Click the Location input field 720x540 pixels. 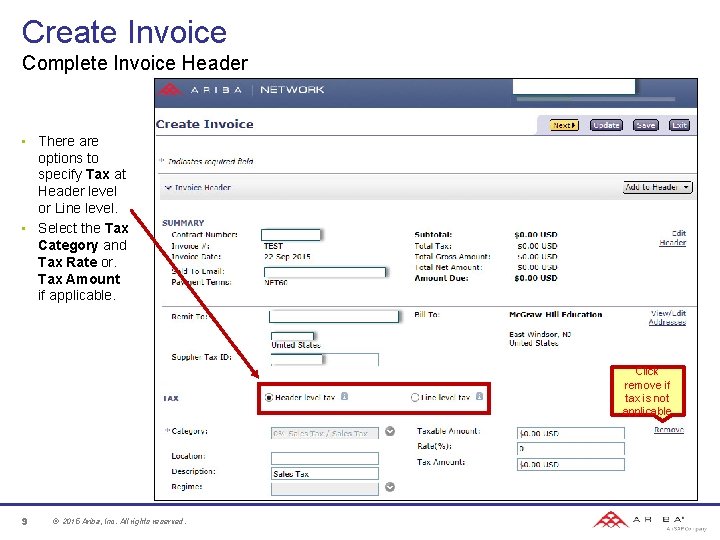tap(325, 458)
